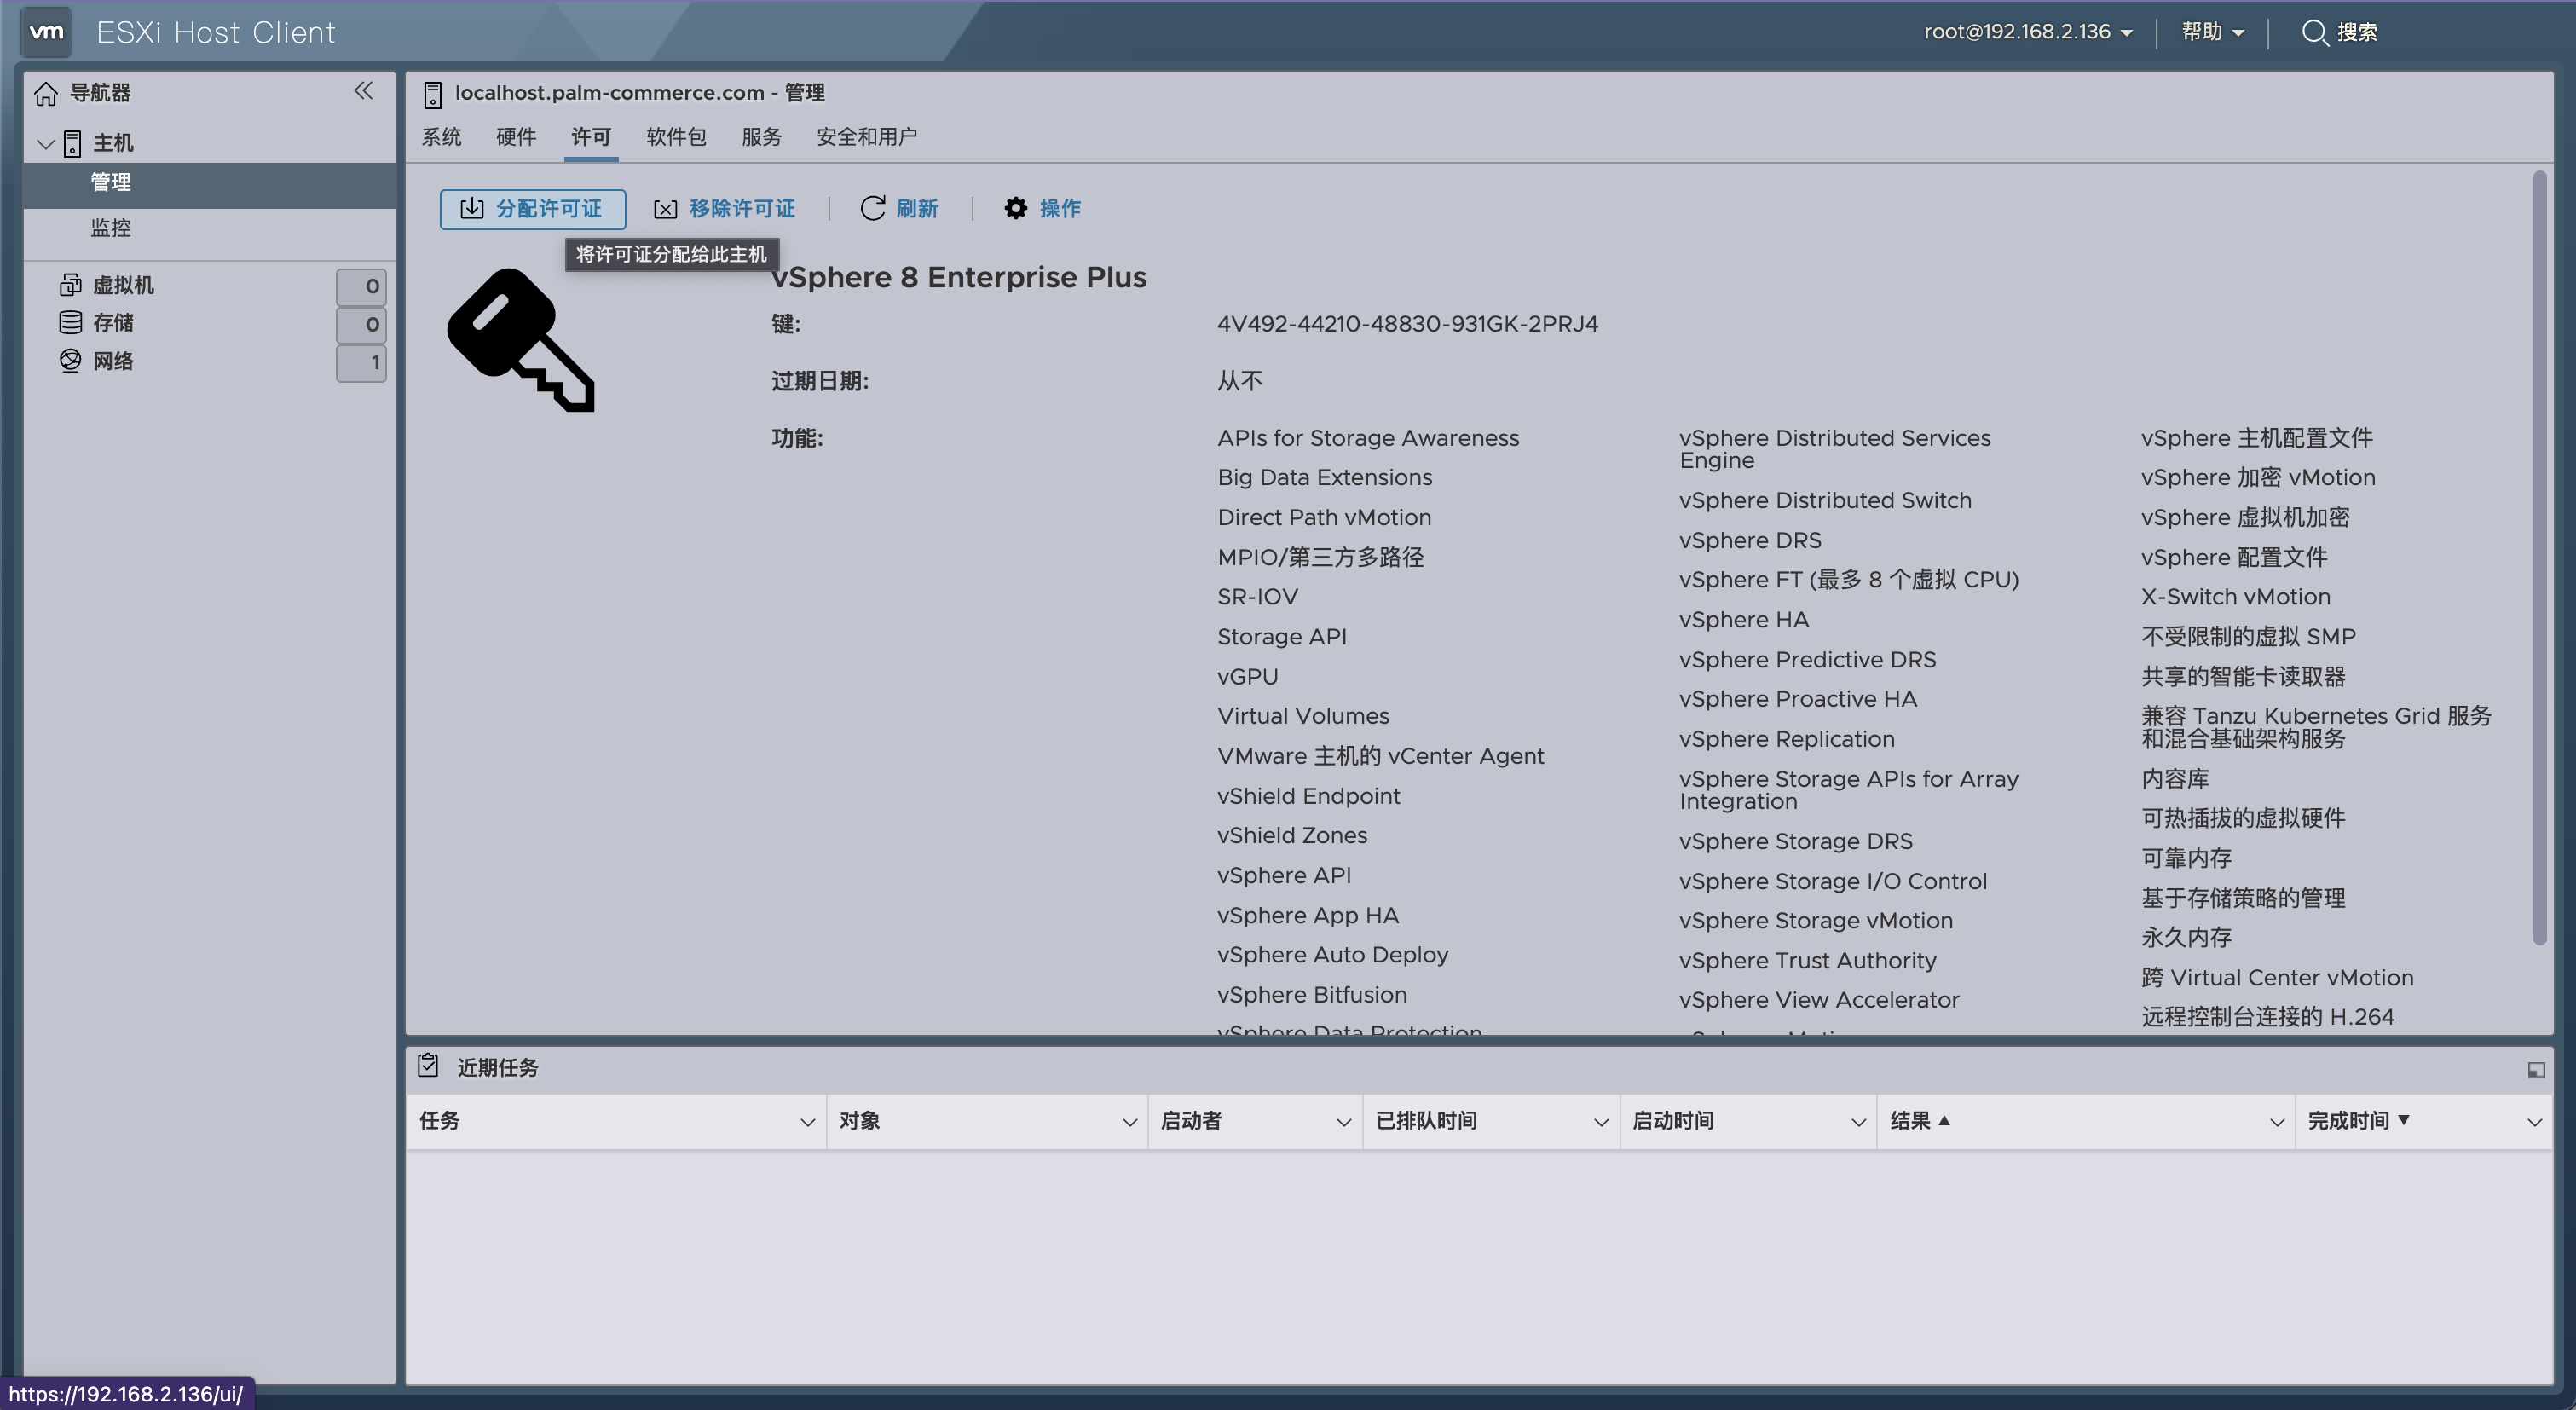Open the Task (任务) column dropdown arrow
Image resolution: width=2576 pixels, height=1410 pixels.
pyautogui.click(x=807, y=1122)
